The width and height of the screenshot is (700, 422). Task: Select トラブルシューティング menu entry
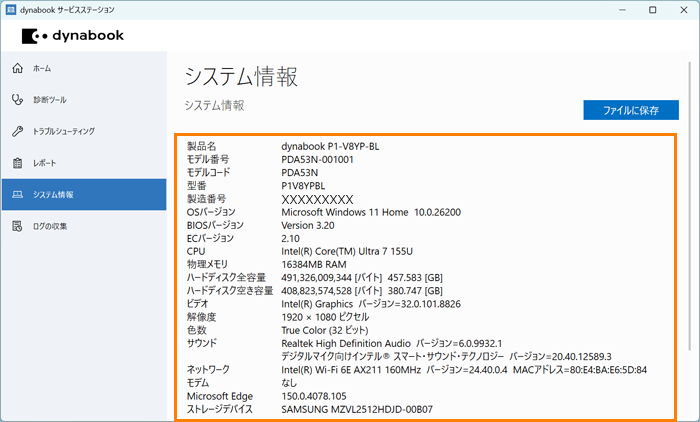click(x=84, y=131)
